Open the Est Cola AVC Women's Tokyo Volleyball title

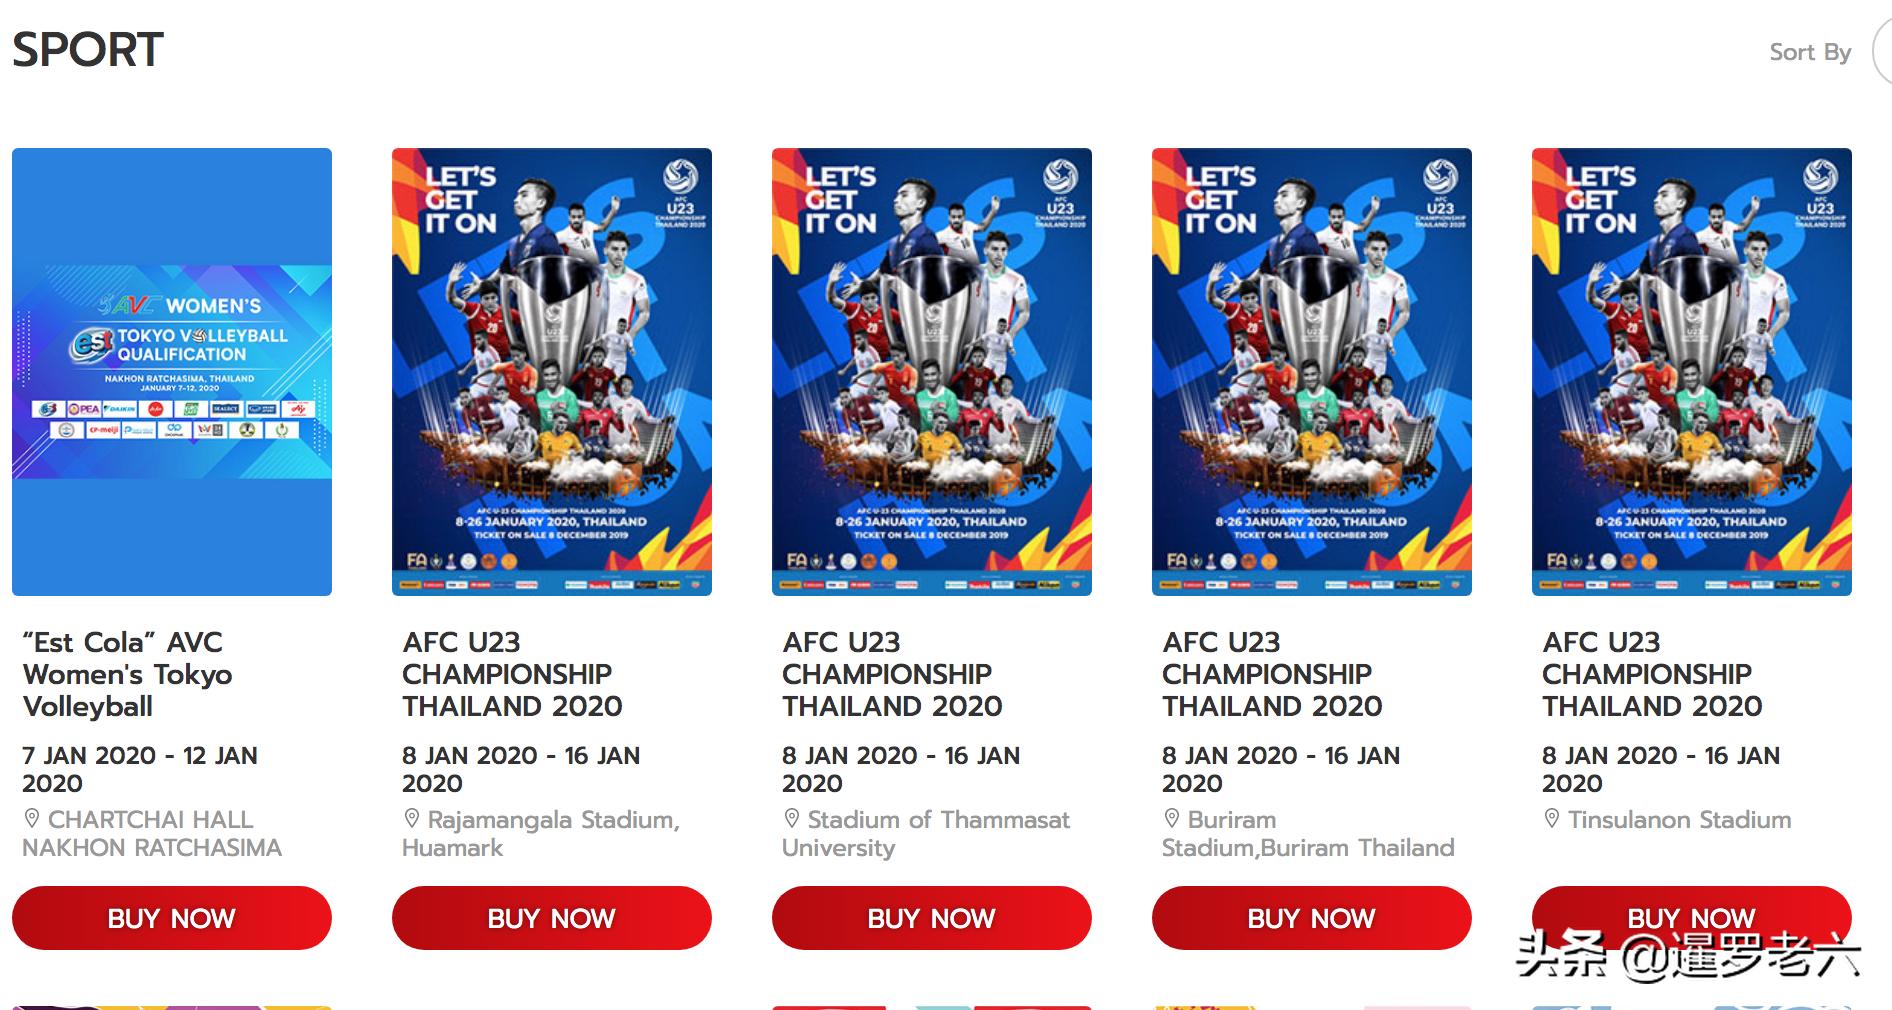coord(127,674)
